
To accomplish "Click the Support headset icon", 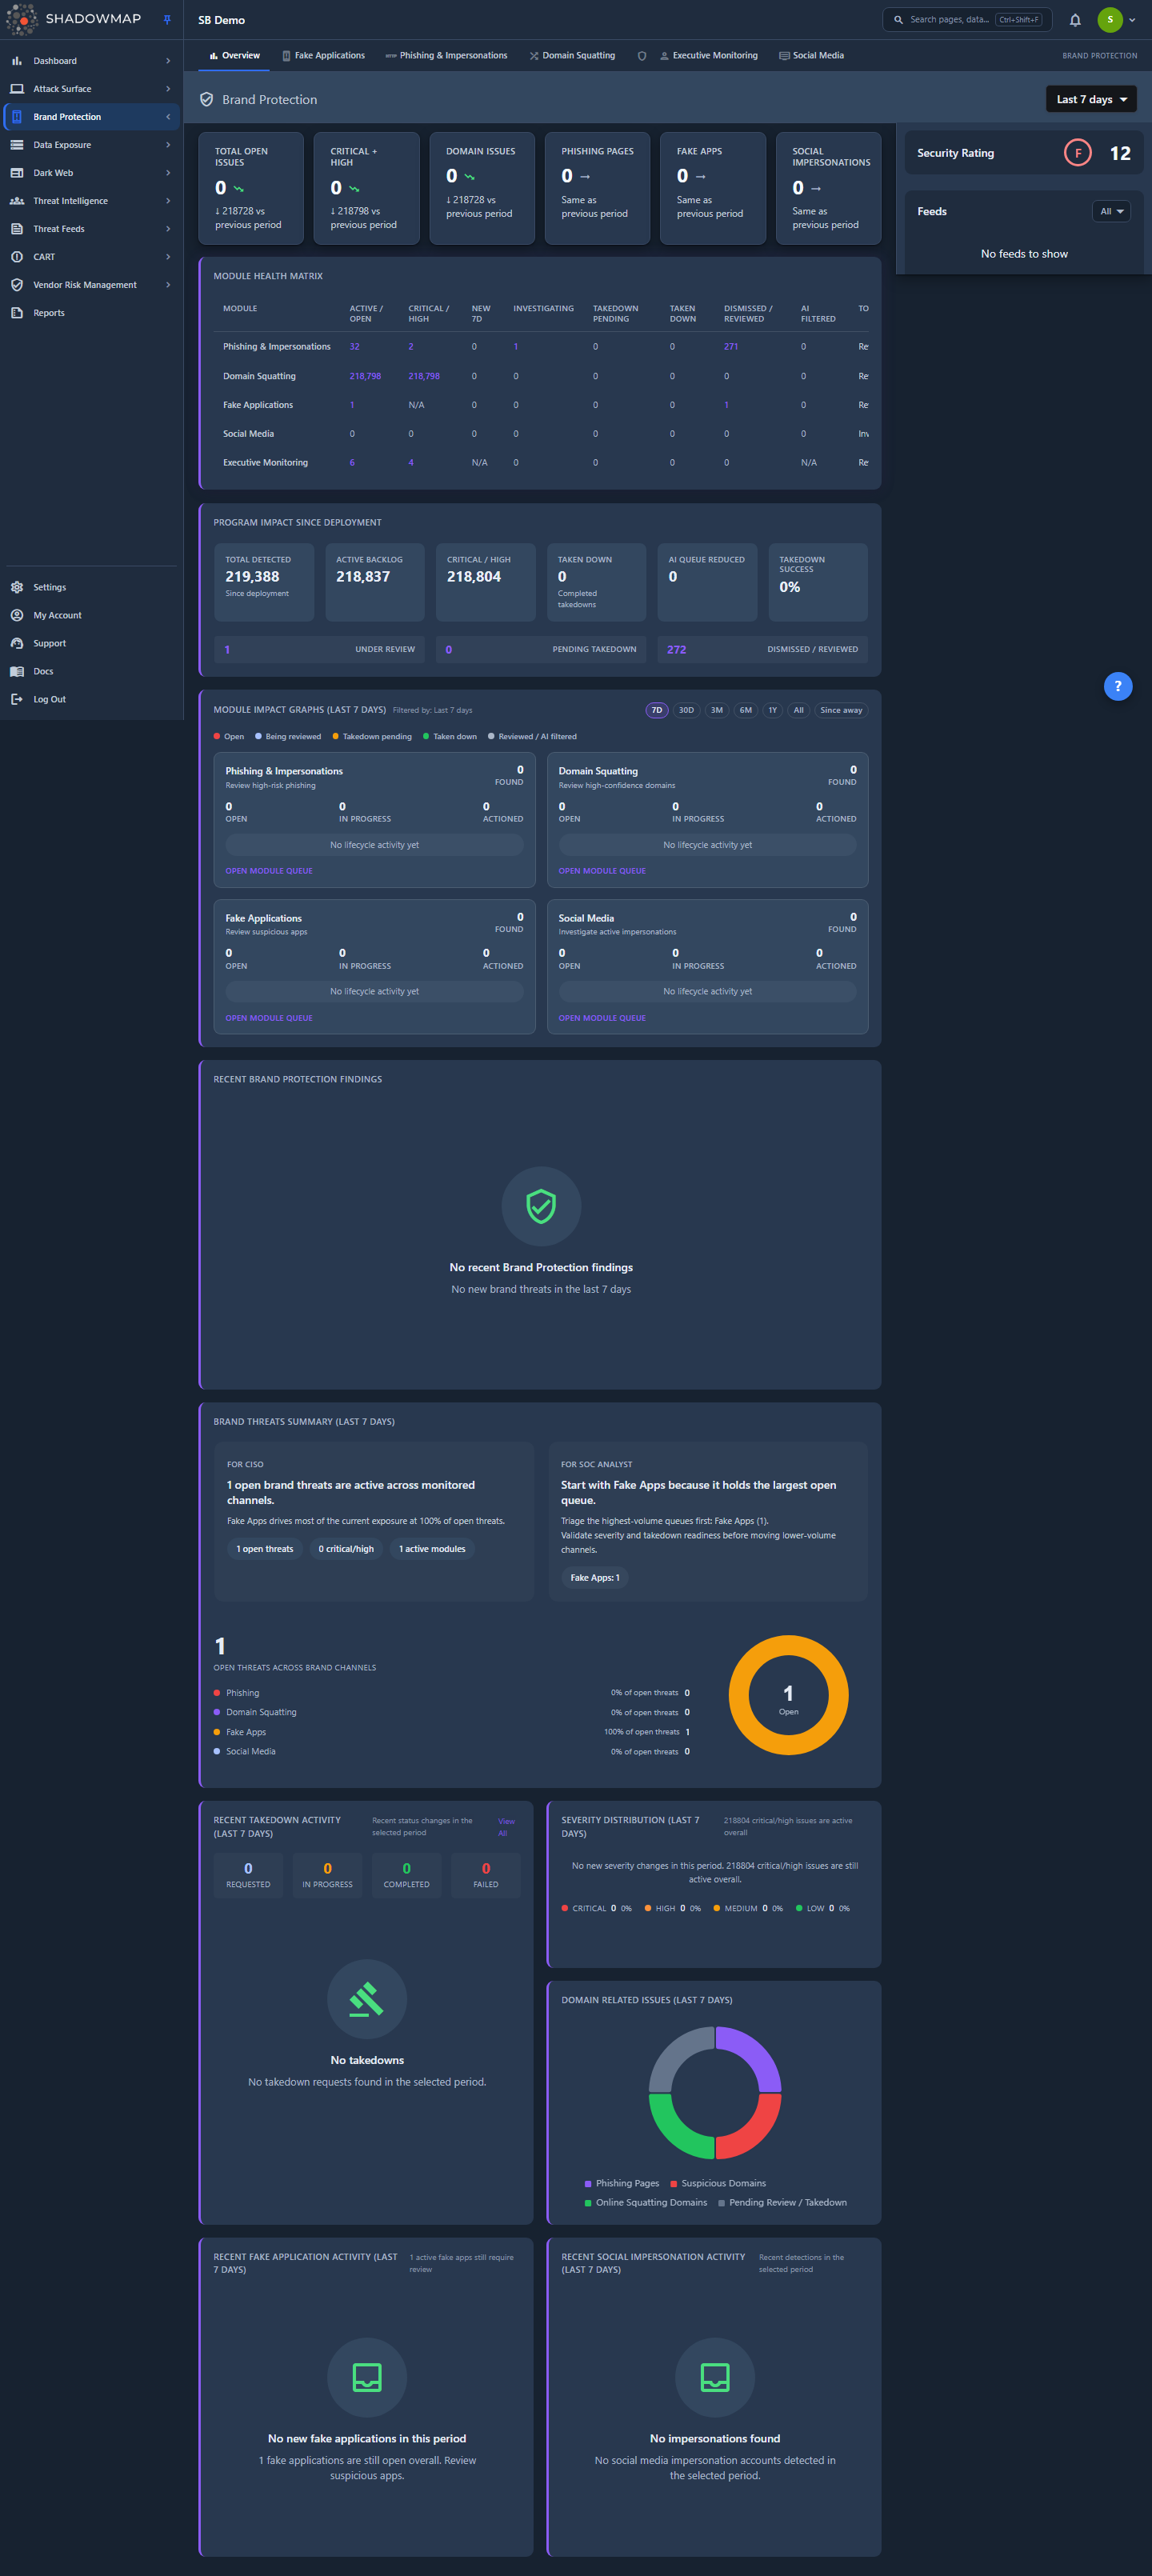I will pyautogui.click(x=17, y=643).
